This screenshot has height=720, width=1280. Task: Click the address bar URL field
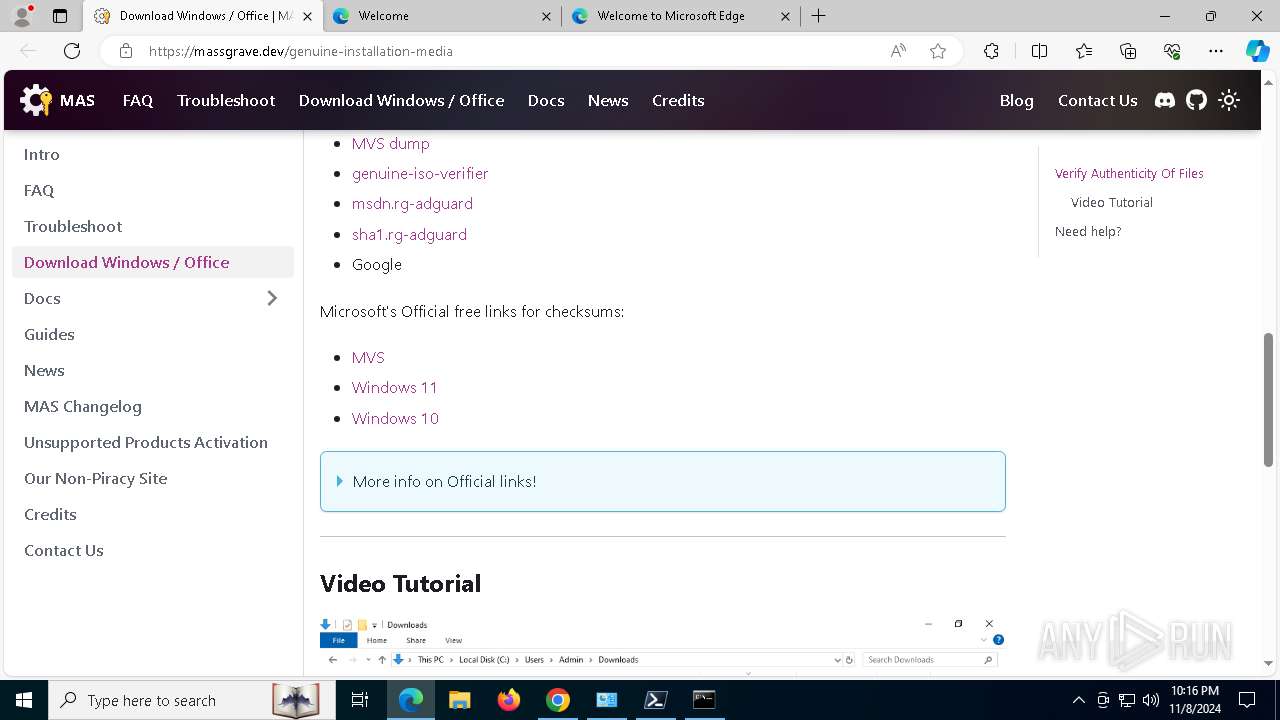pos(510,51)
